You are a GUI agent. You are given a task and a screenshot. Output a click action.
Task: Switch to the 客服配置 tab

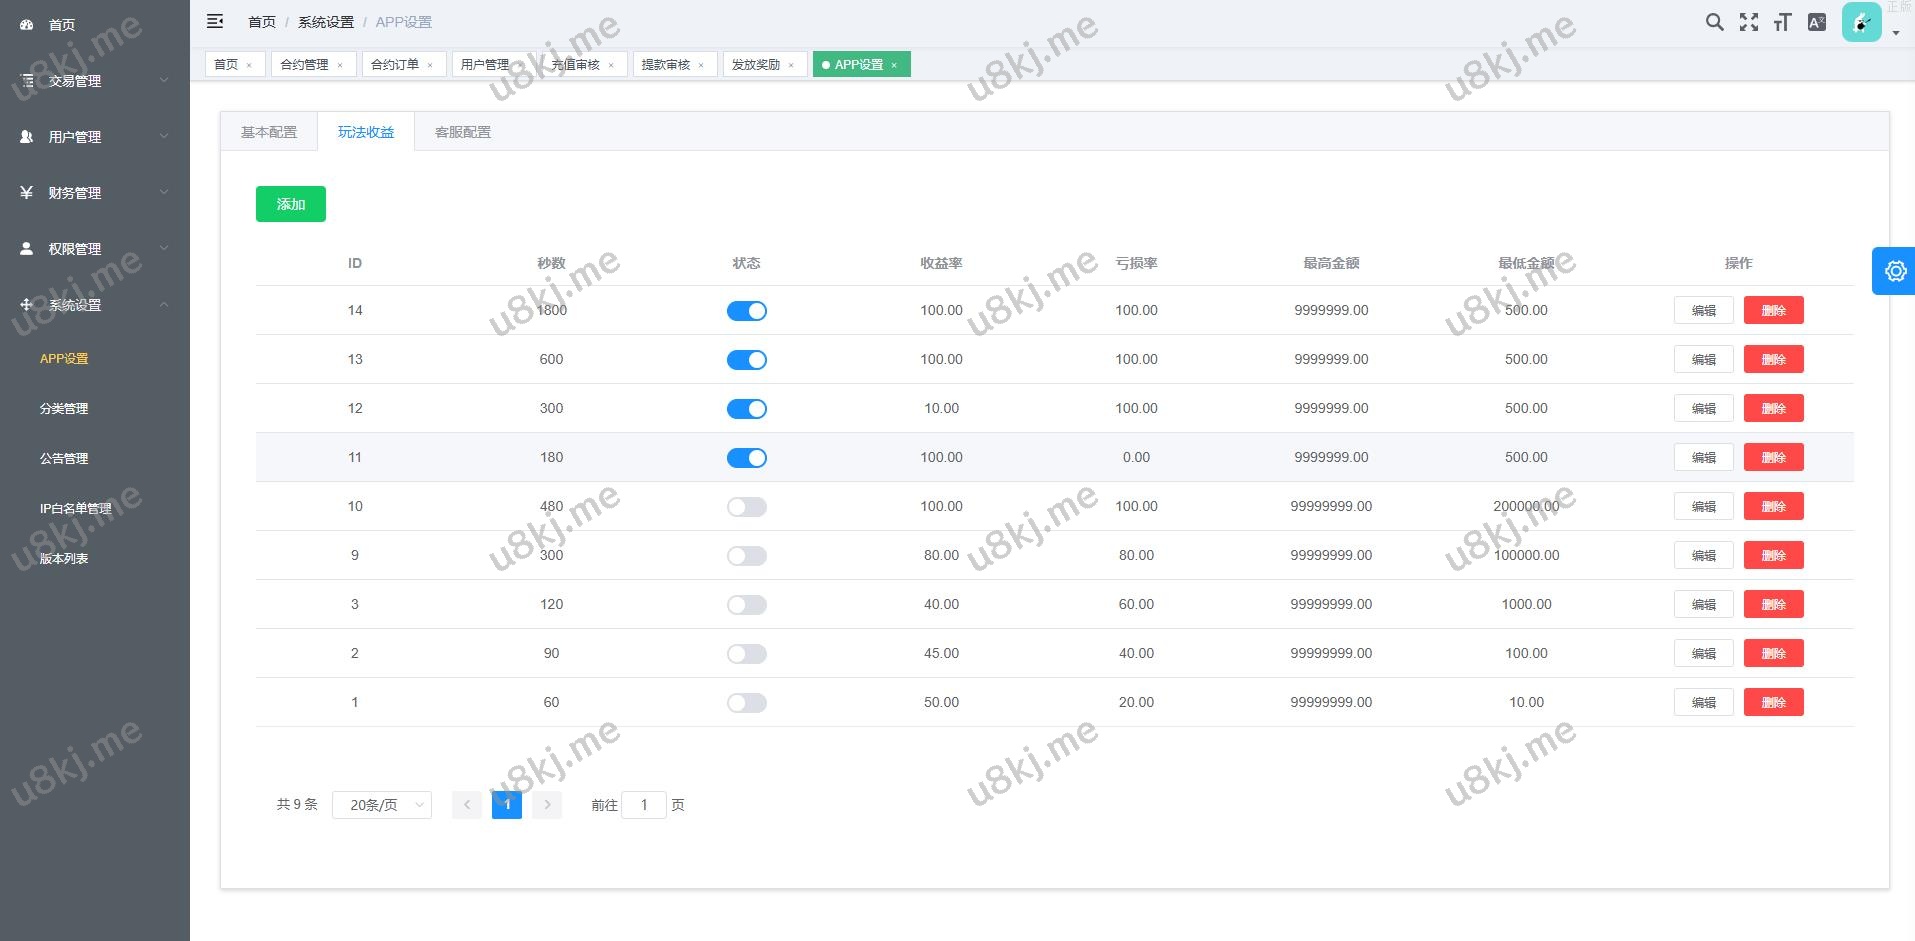click(x=463, y=132)
